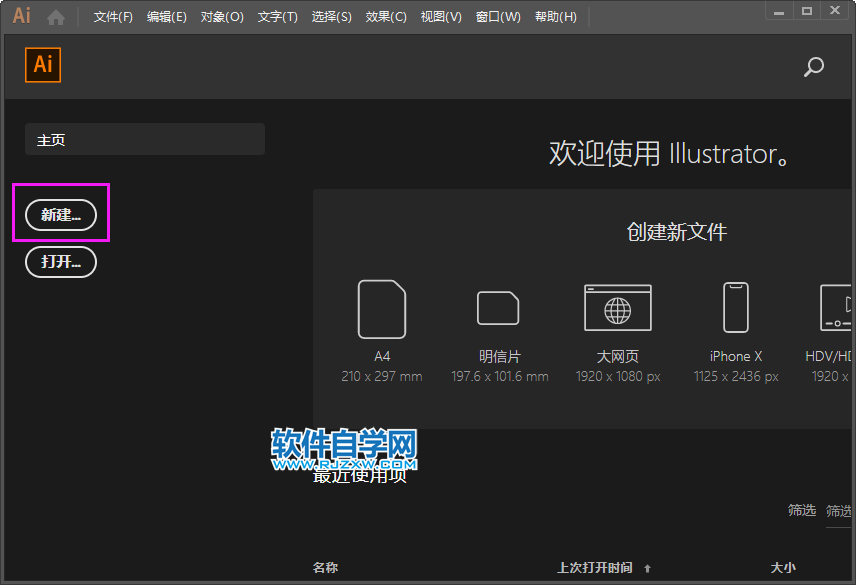Open the 窗口 menu

pos(497,17)
